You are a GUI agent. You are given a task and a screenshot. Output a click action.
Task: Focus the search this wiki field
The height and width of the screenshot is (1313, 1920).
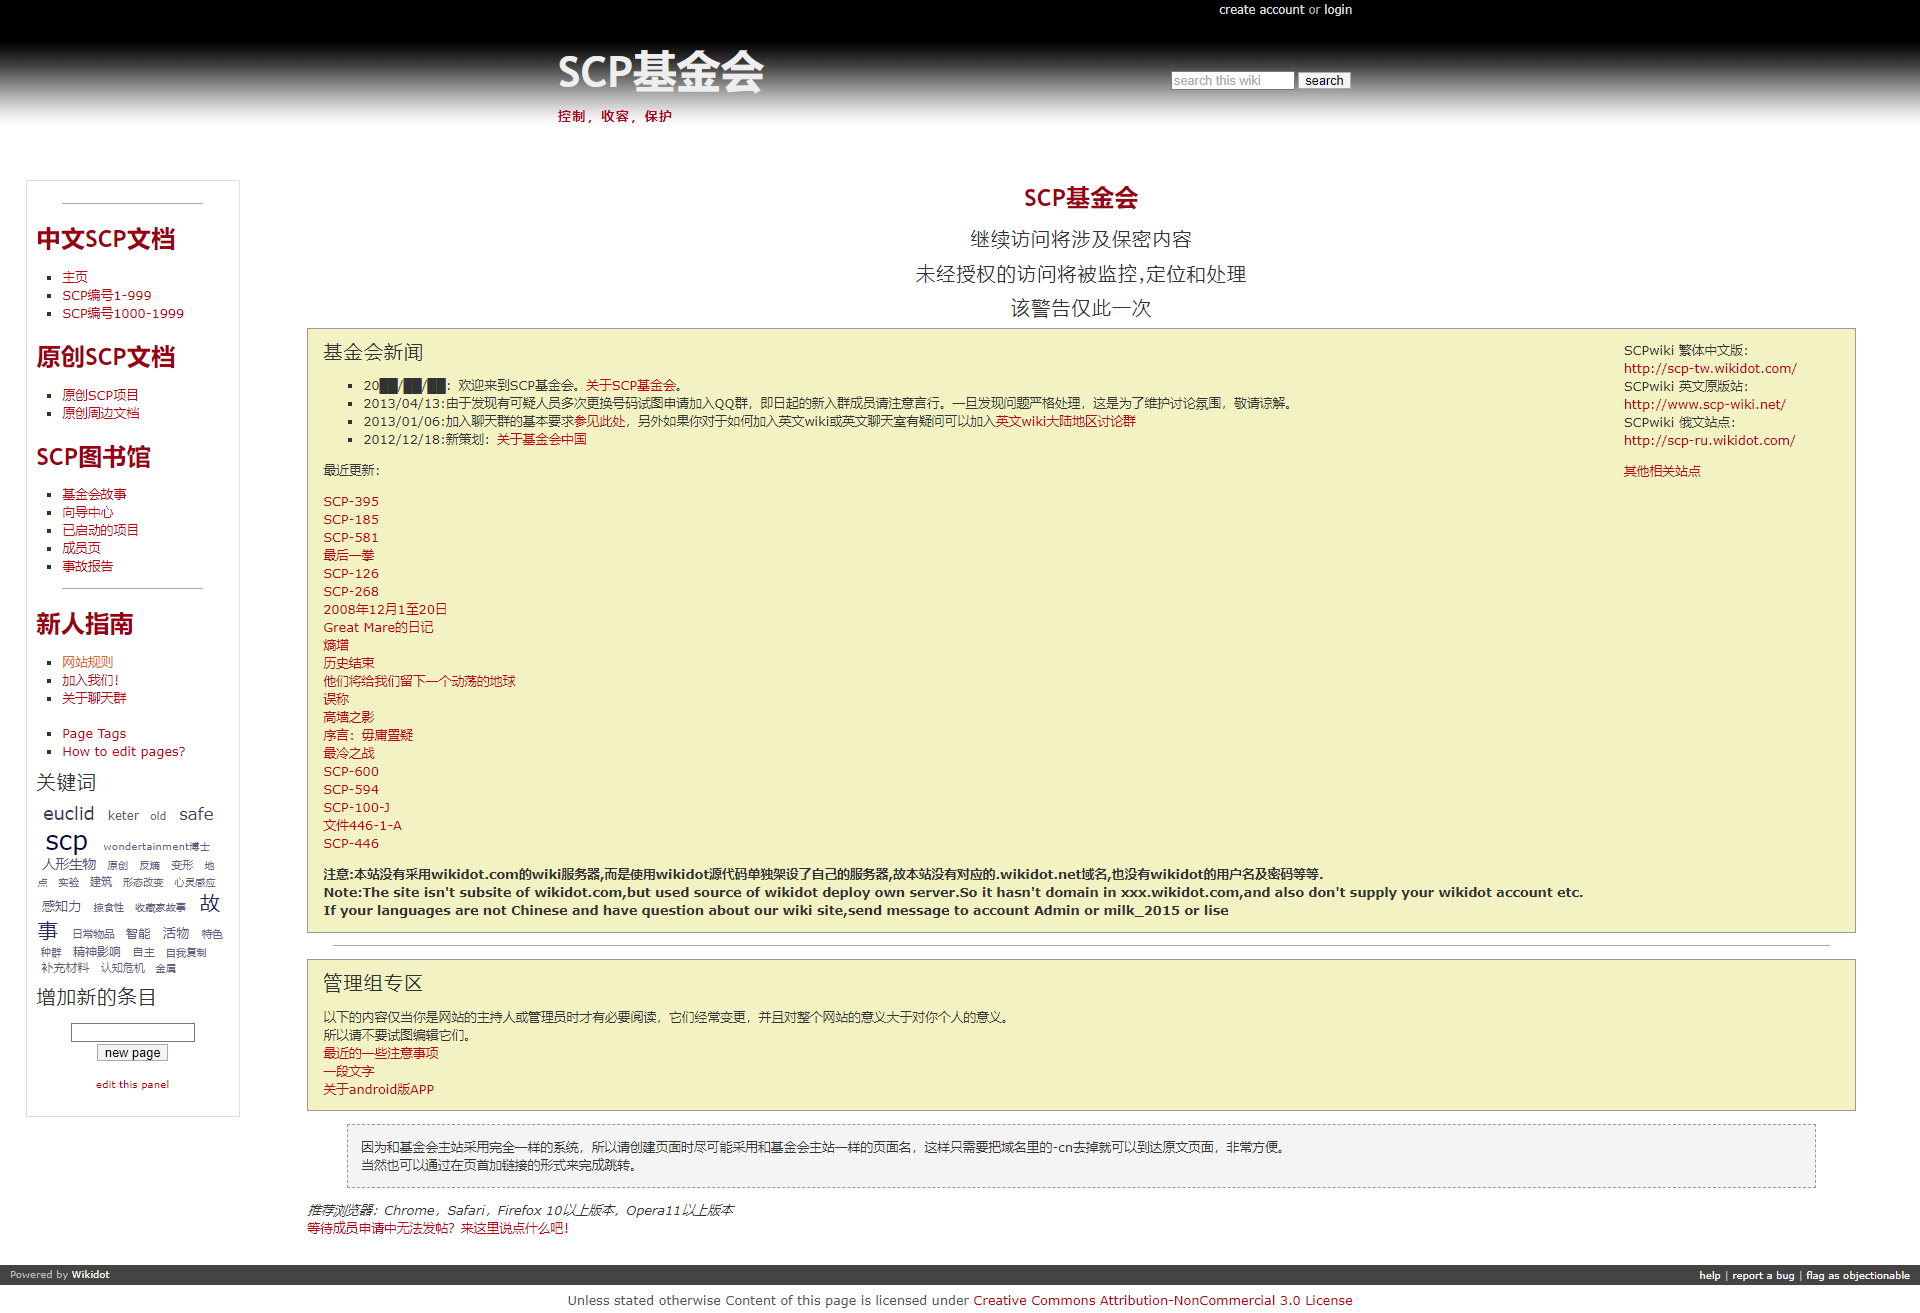coord(1231,81)
